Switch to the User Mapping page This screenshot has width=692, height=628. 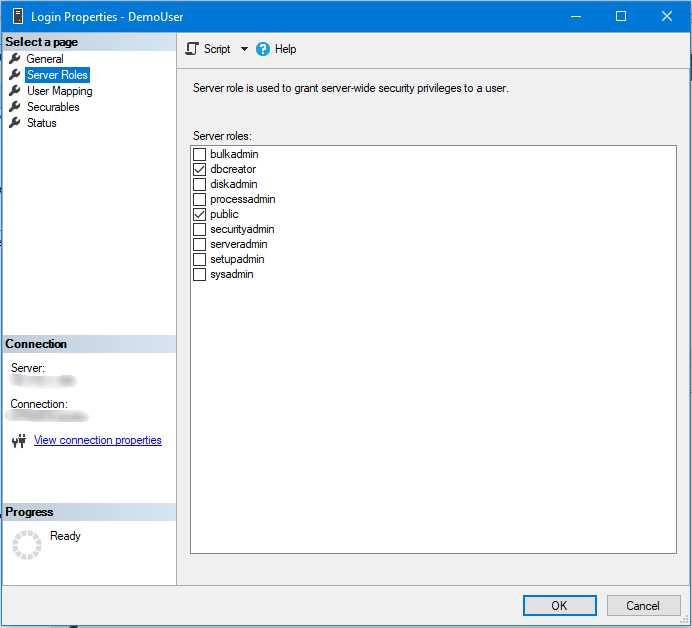(x=60, y=91)
